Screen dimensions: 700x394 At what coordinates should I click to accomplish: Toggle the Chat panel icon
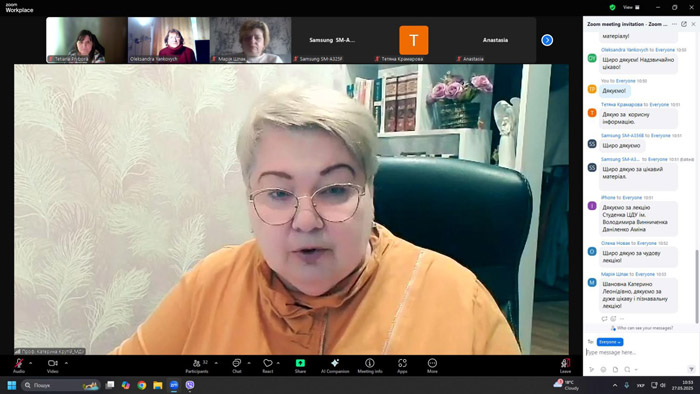237,365
